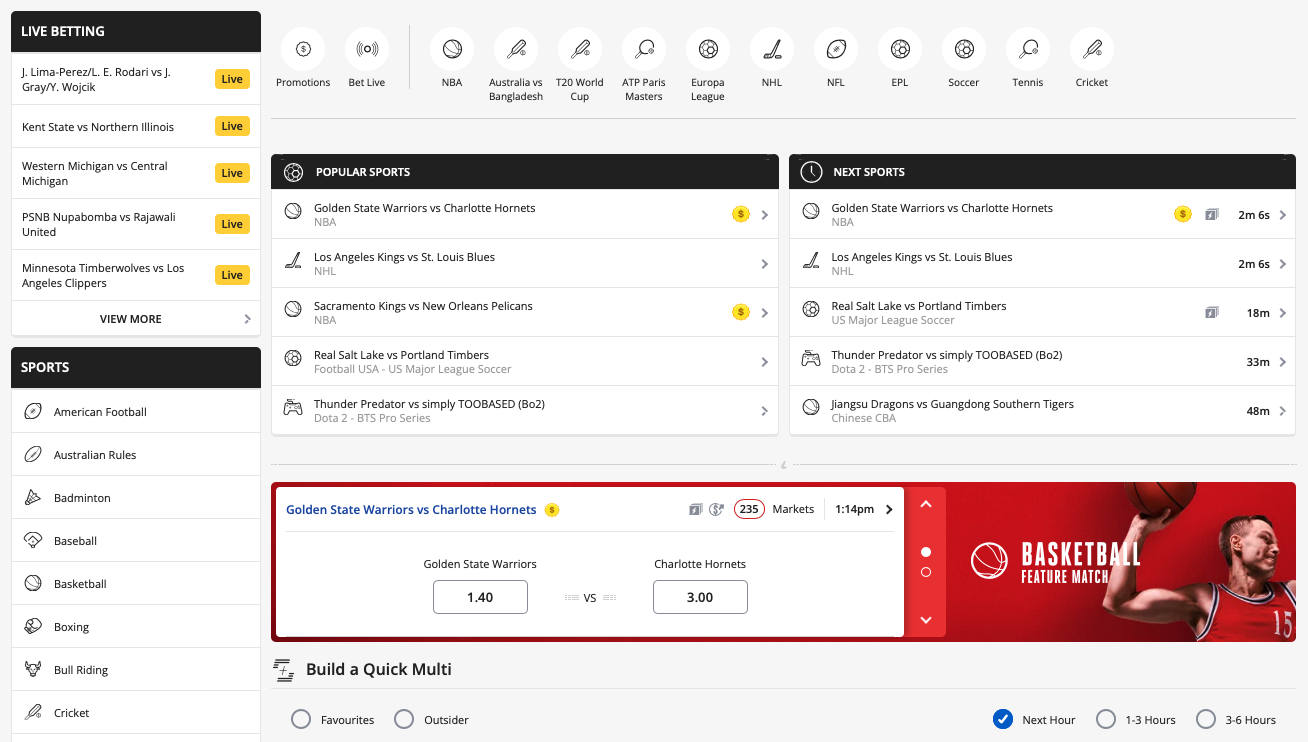The image size is (1308, 742).
Task: Select the 3-6 Hours option
Action: tap(1206, 719)
